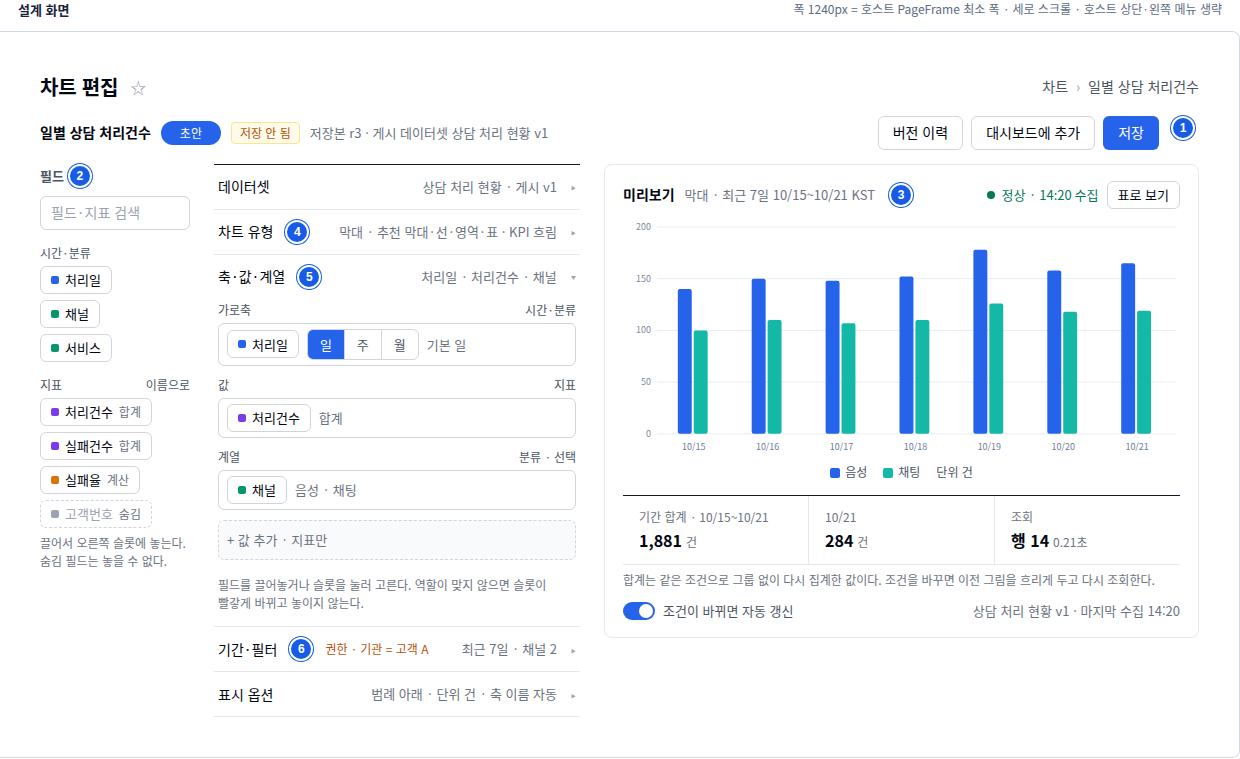This screenshot has height=759, width=1240.
Task: Expand the 차트 유형 section
Action: [x=398, y=232]
